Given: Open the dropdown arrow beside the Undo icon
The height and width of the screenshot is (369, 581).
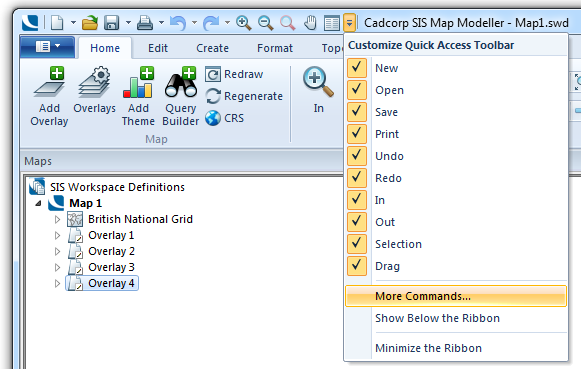Looking at the screenshot, I should point(194,23).
